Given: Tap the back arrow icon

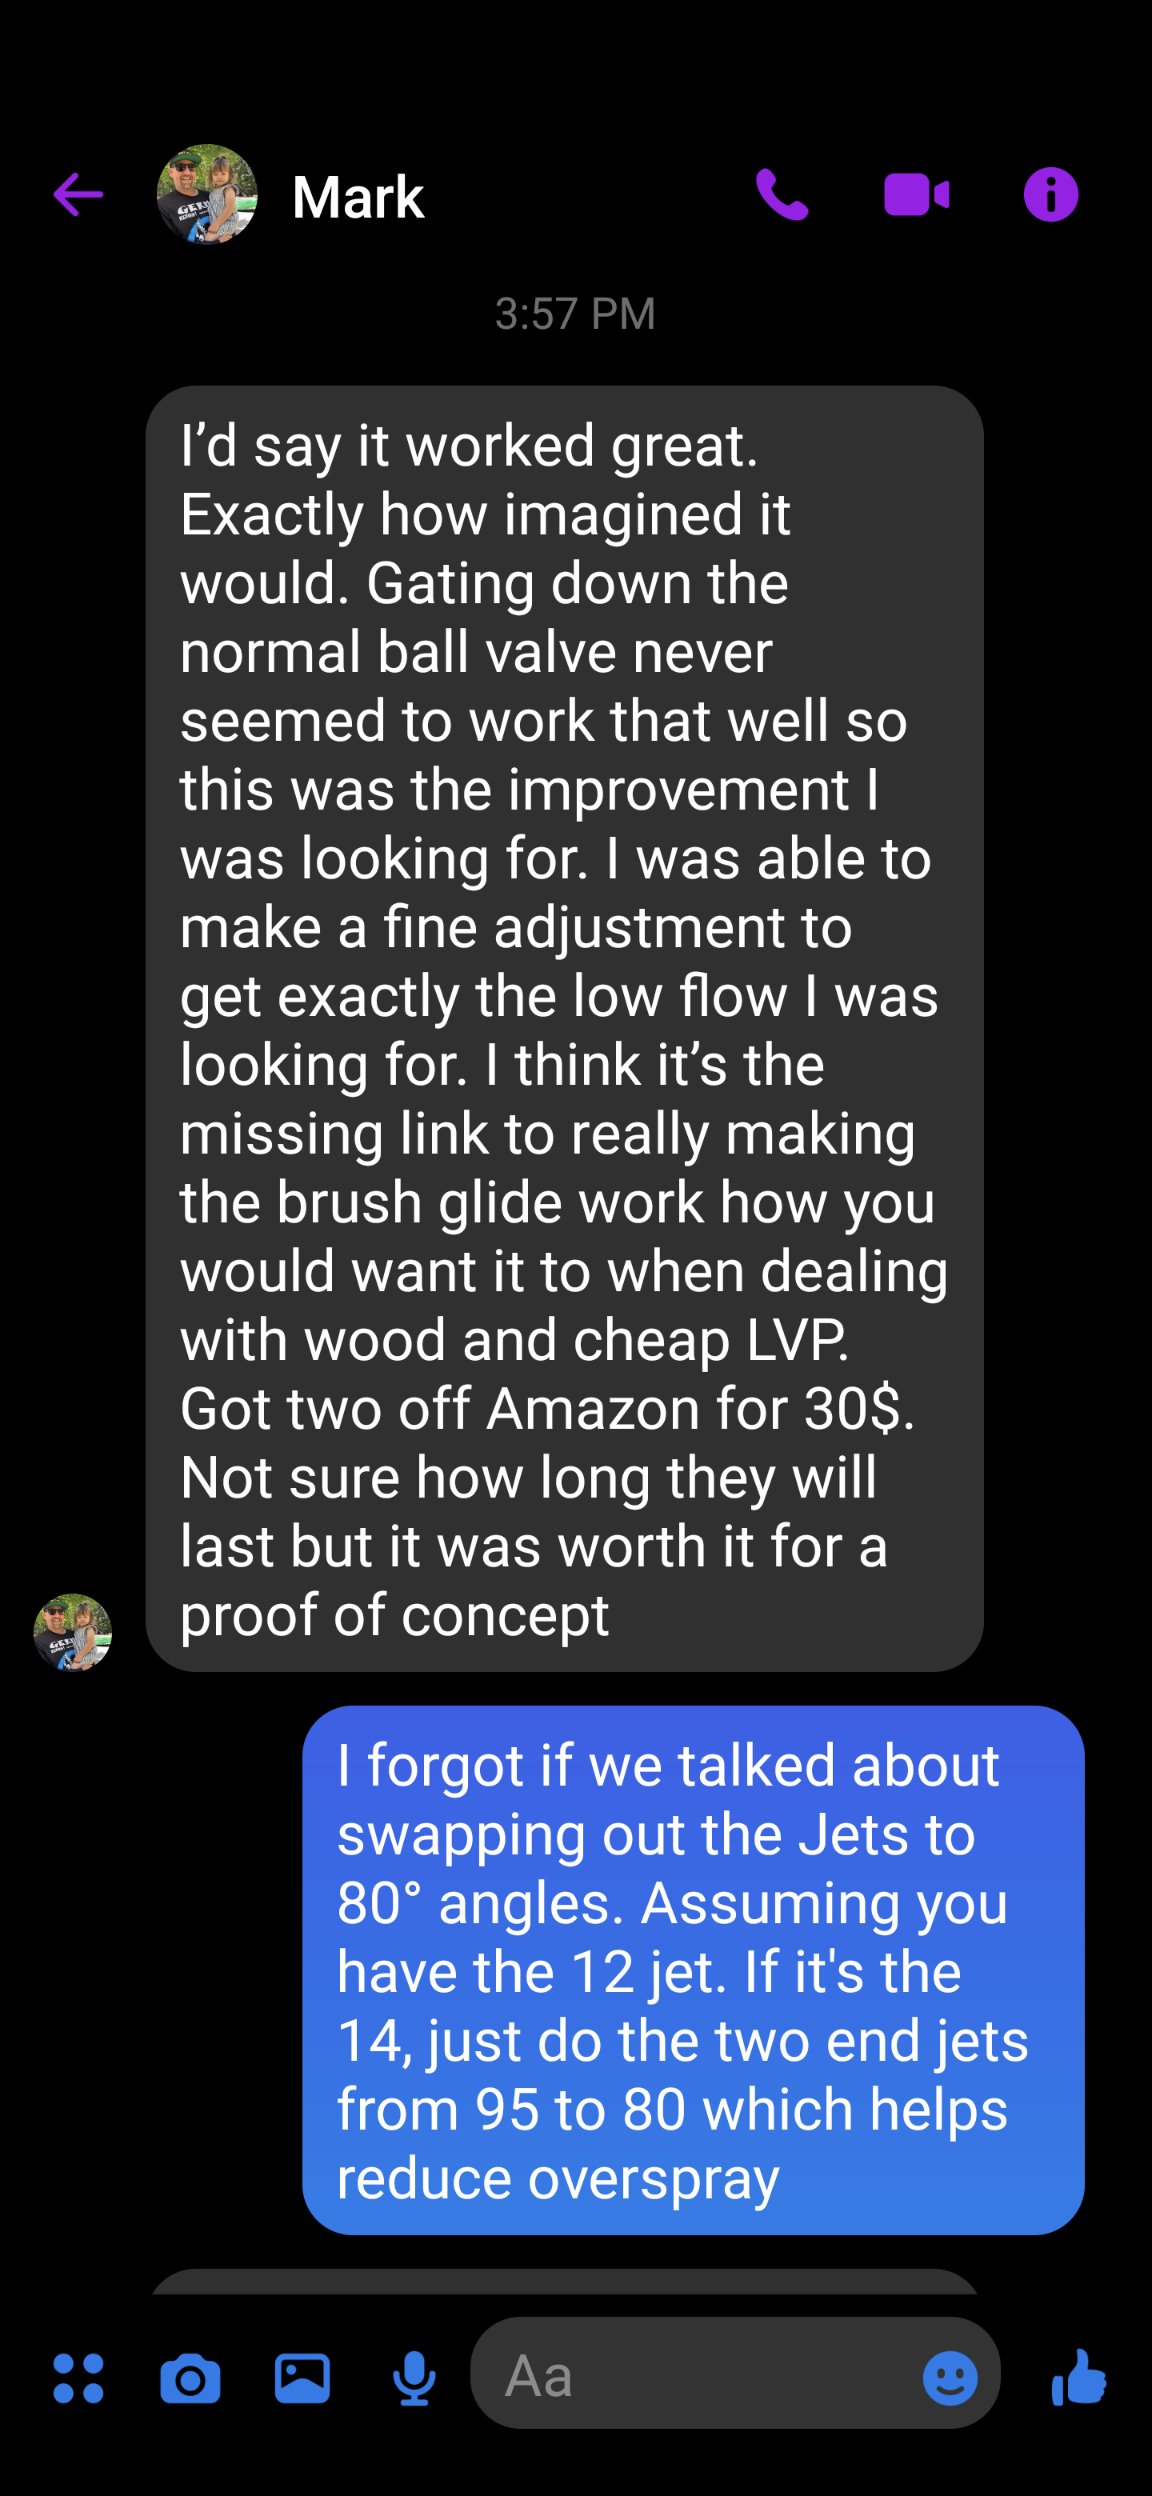Looking at the screenshot, I should point(78,194).
